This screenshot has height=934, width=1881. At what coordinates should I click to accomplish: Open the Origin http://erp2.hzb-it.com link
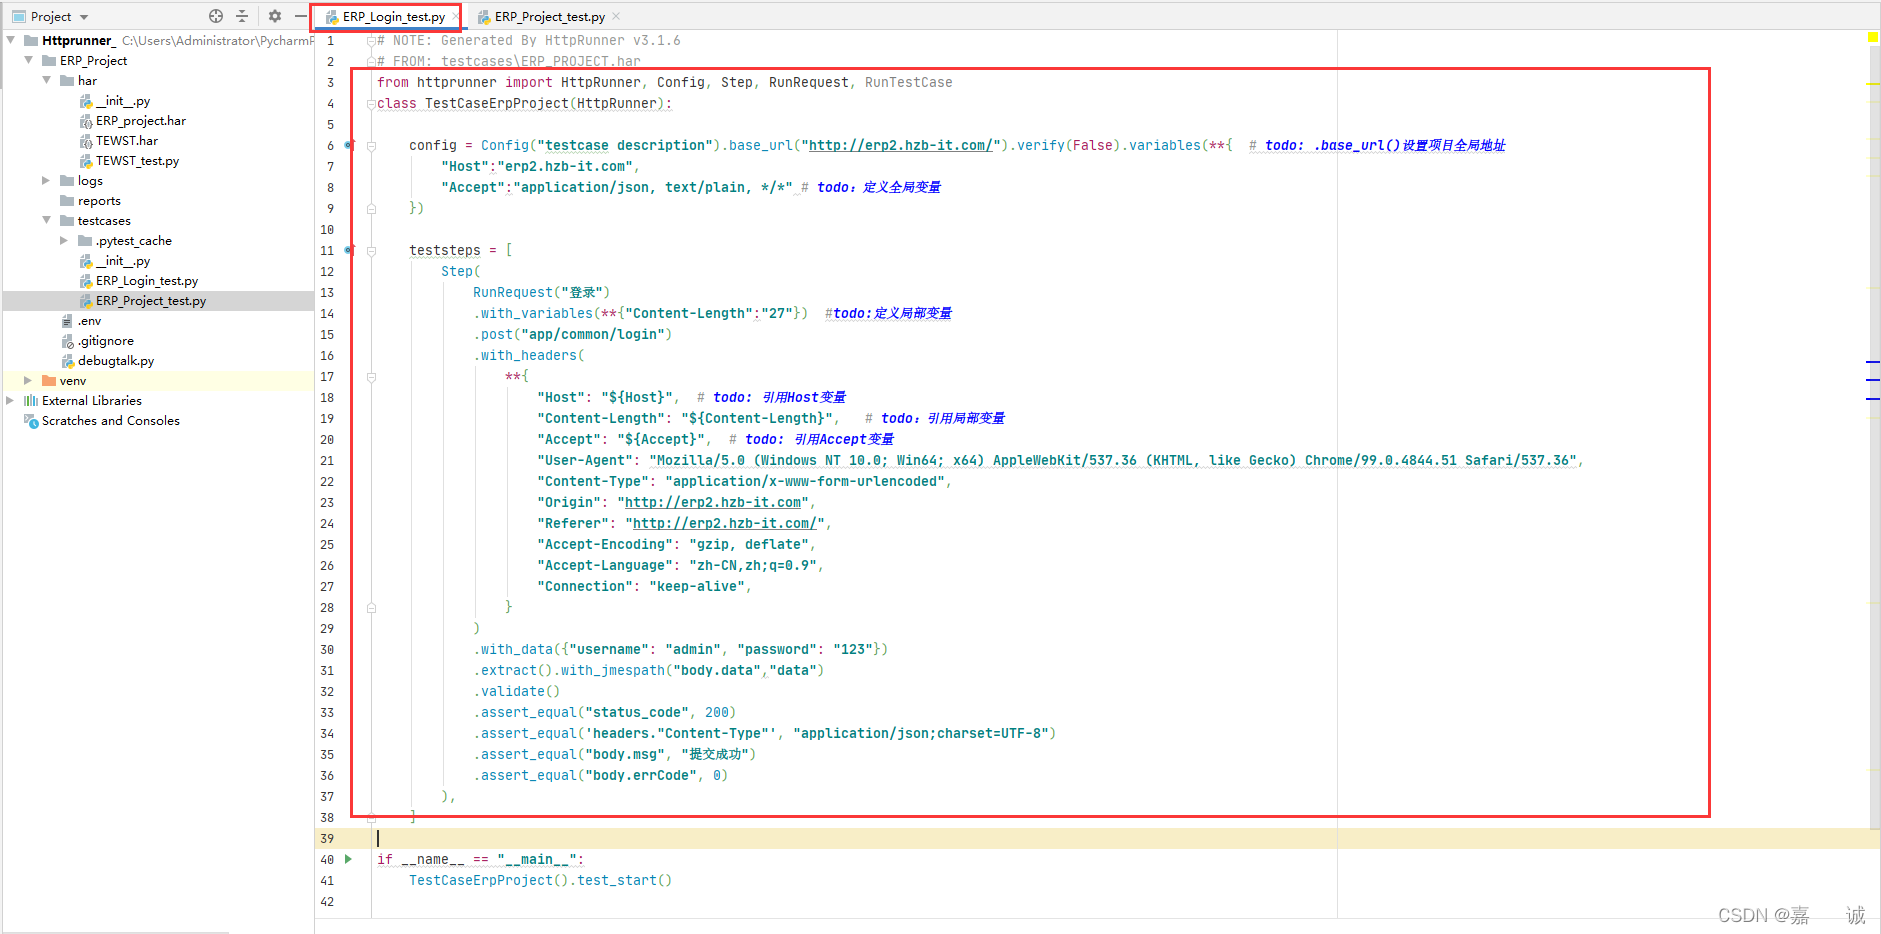pyautogui.click(x=713, y=503)
